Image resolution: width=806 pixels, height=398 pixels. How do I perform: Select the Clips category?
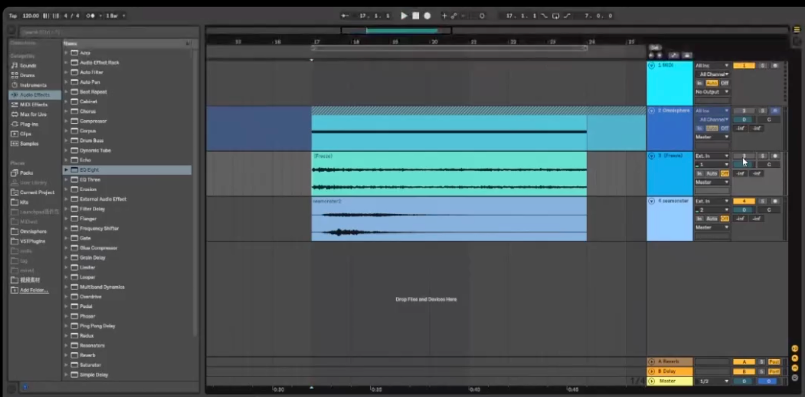(22, 134)
